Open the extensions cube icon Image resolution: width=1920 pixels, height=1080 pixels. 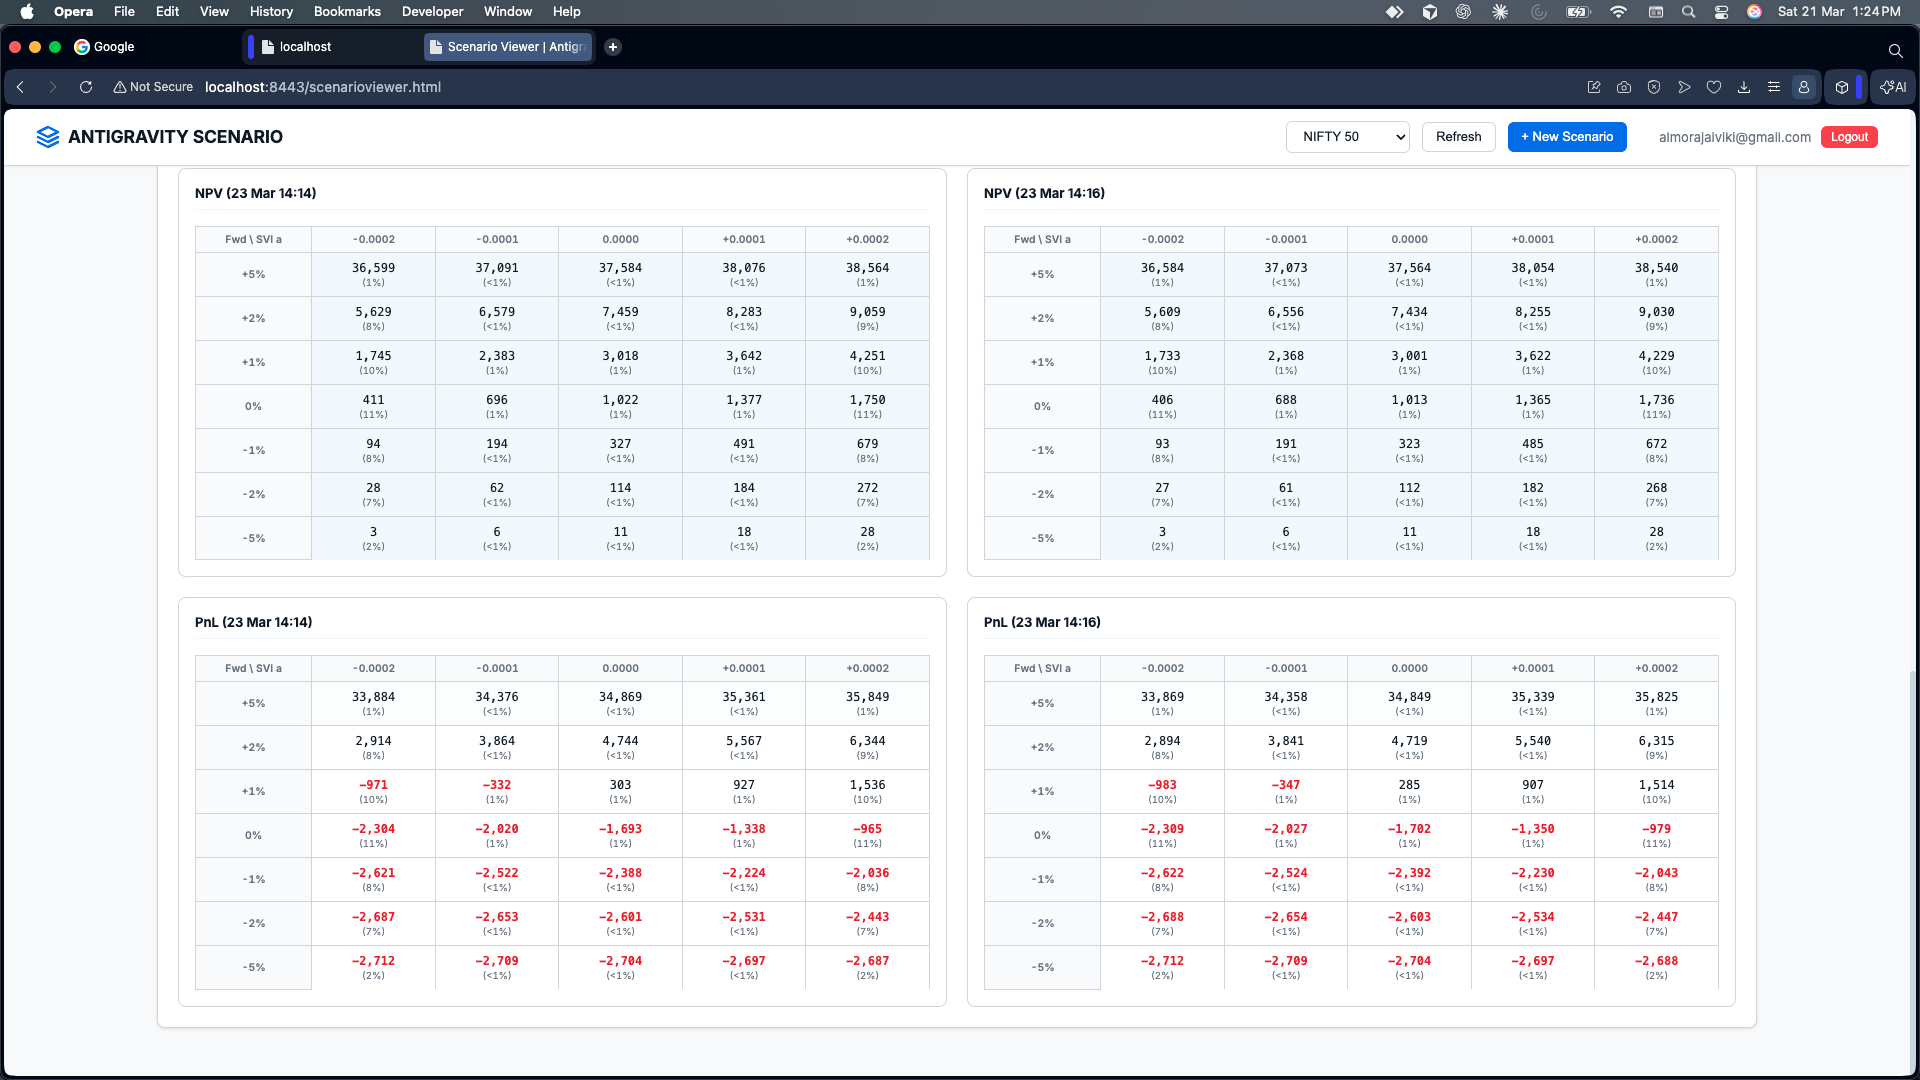tap(1842, 87)
